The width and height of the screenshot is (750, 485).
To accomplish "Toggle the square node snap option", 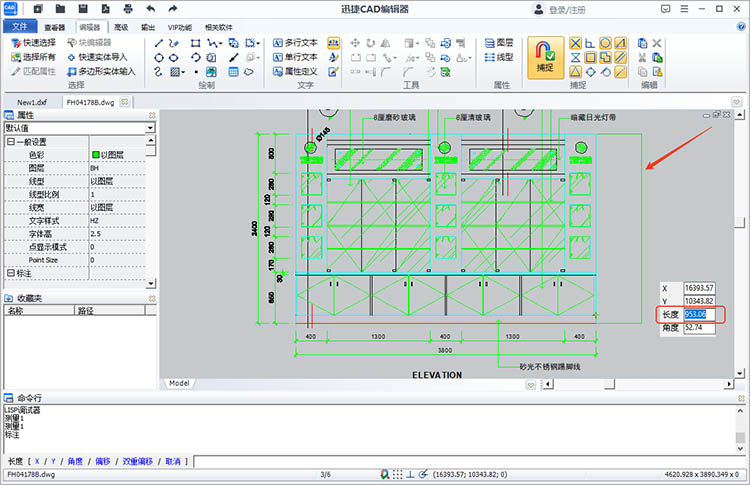I will tap(590, 58).
